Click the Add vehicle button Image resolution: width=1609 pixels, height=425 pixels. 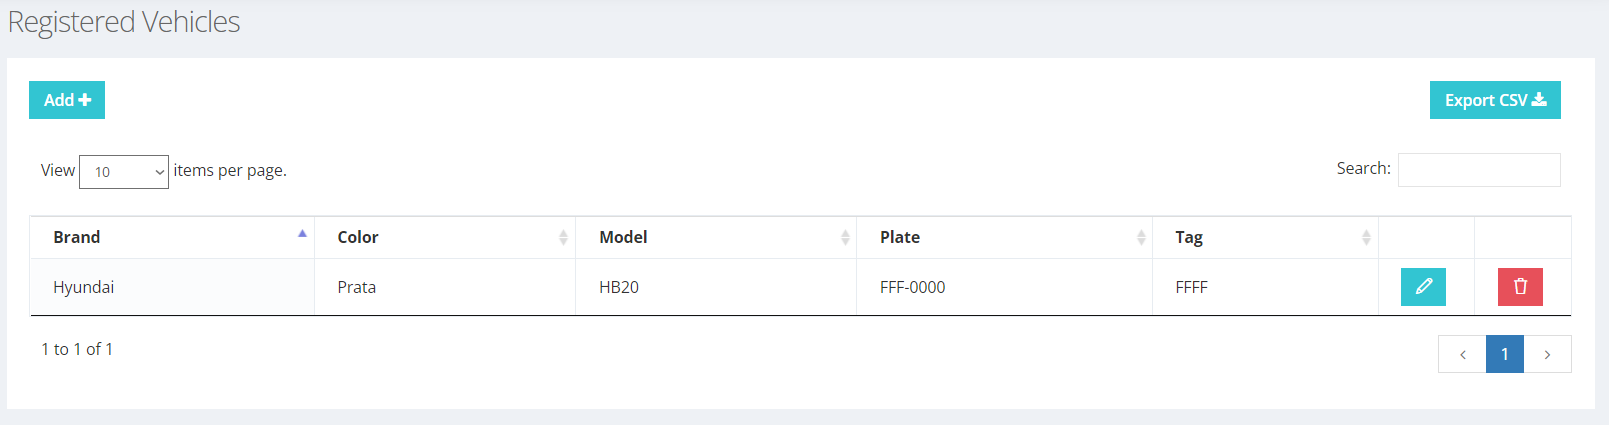point(67,100)
